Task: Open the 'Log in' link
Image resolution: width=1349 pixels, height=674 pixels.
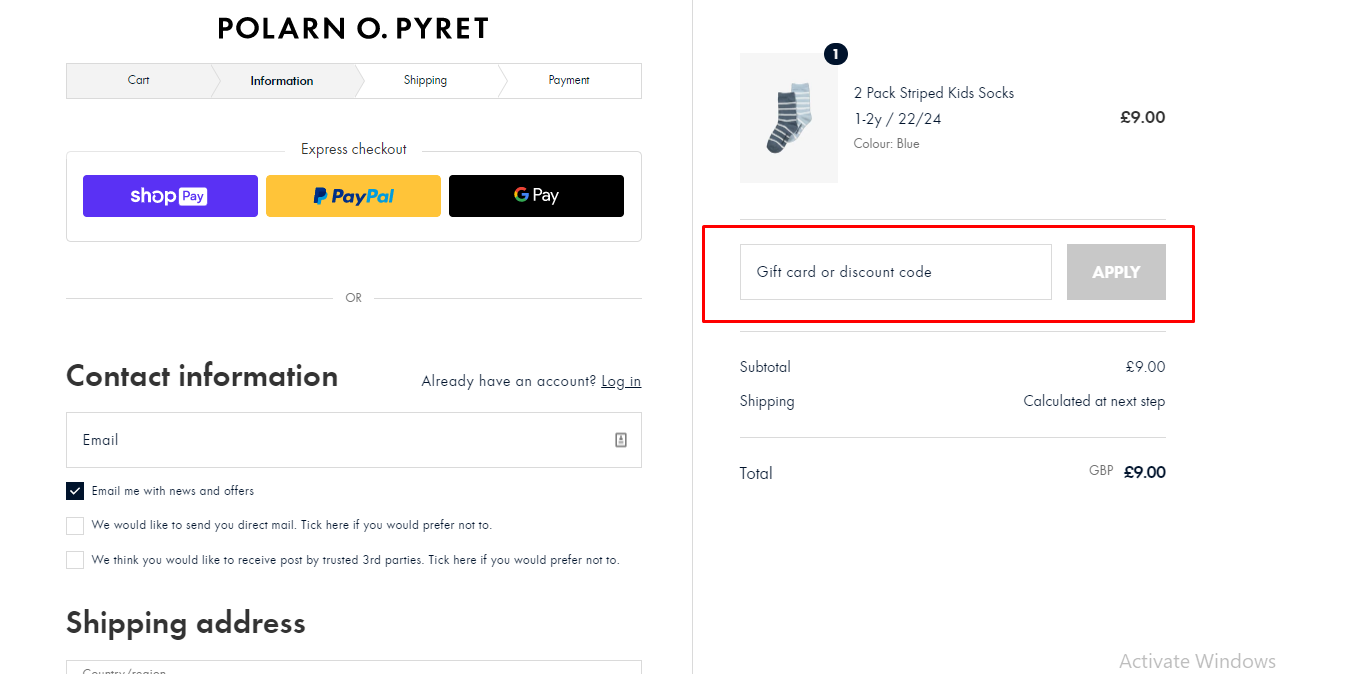Action: pos(621,381)
